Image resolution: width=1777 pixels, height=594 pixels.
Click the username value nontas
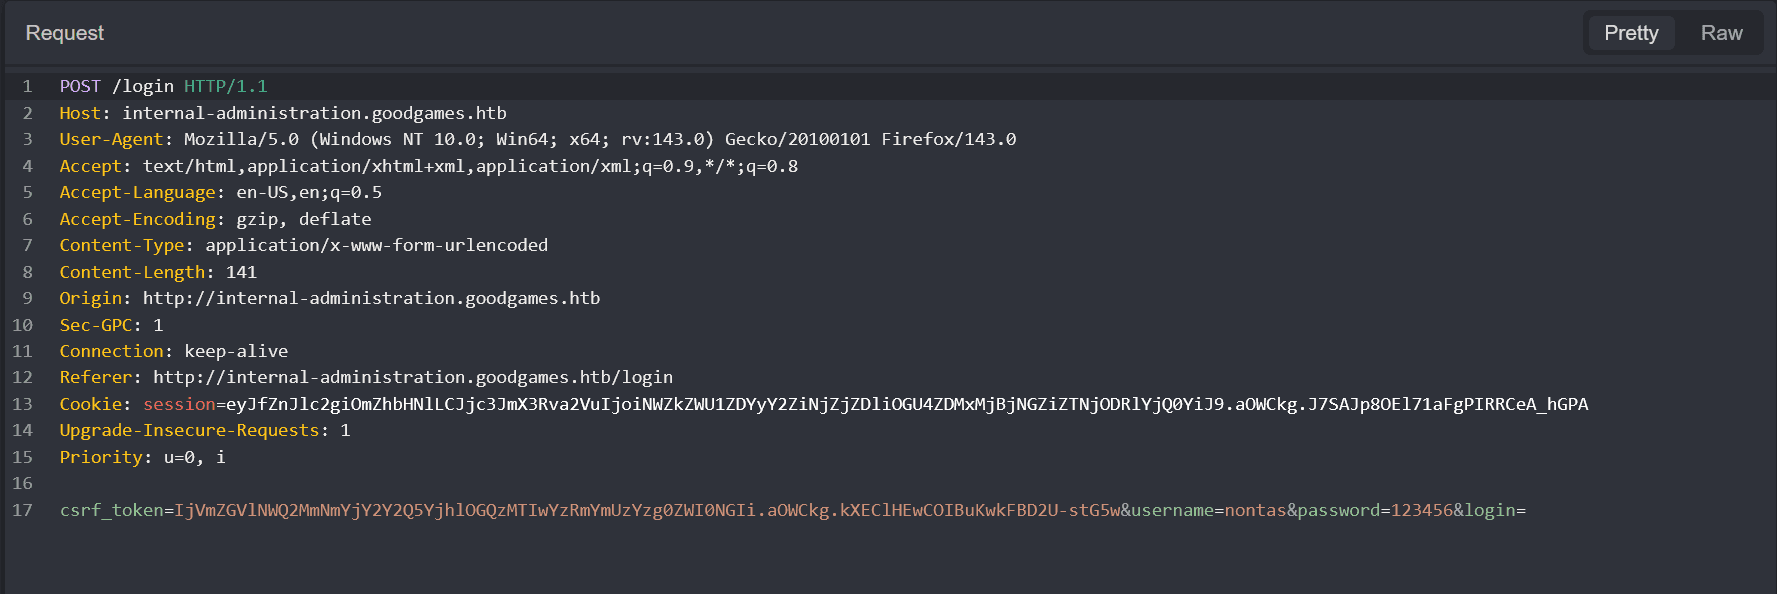point(1255,510)
